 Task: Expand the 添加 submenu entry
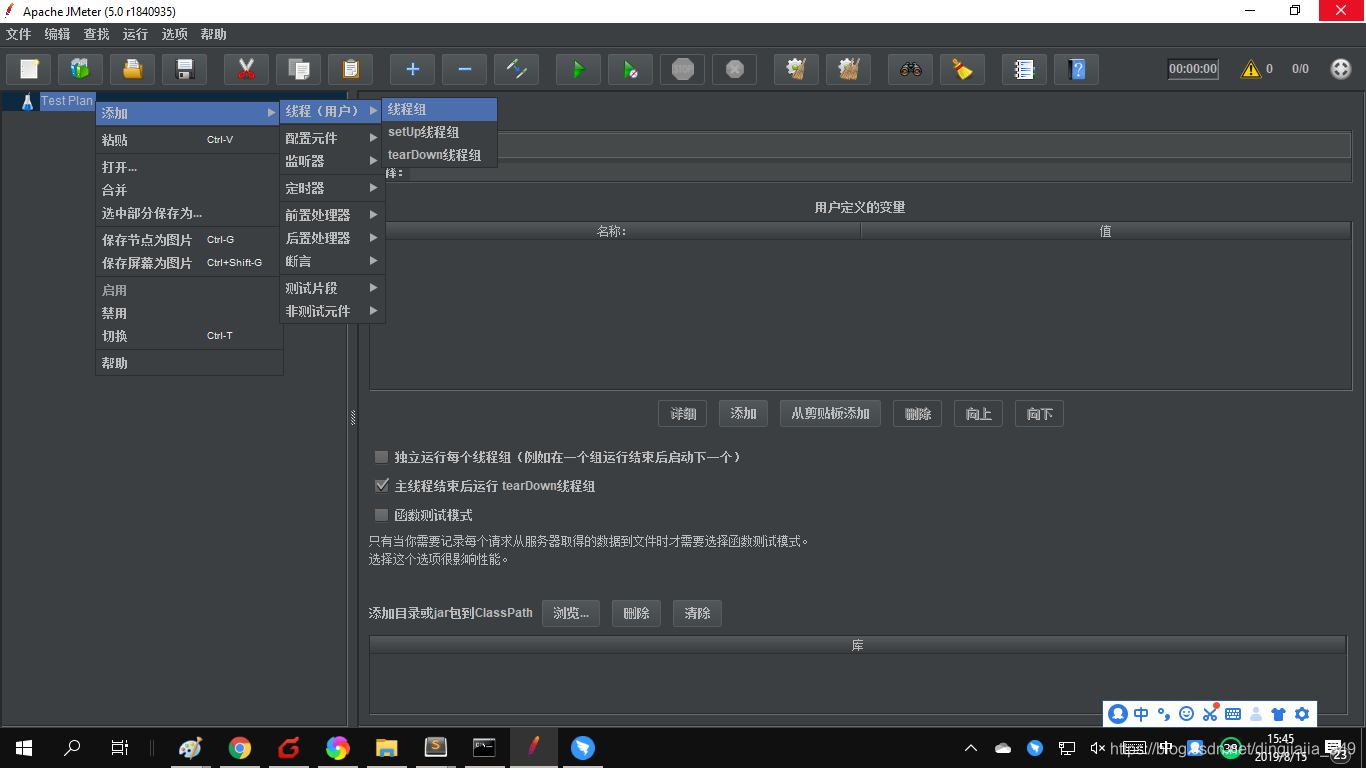click(x=188, y=113)
